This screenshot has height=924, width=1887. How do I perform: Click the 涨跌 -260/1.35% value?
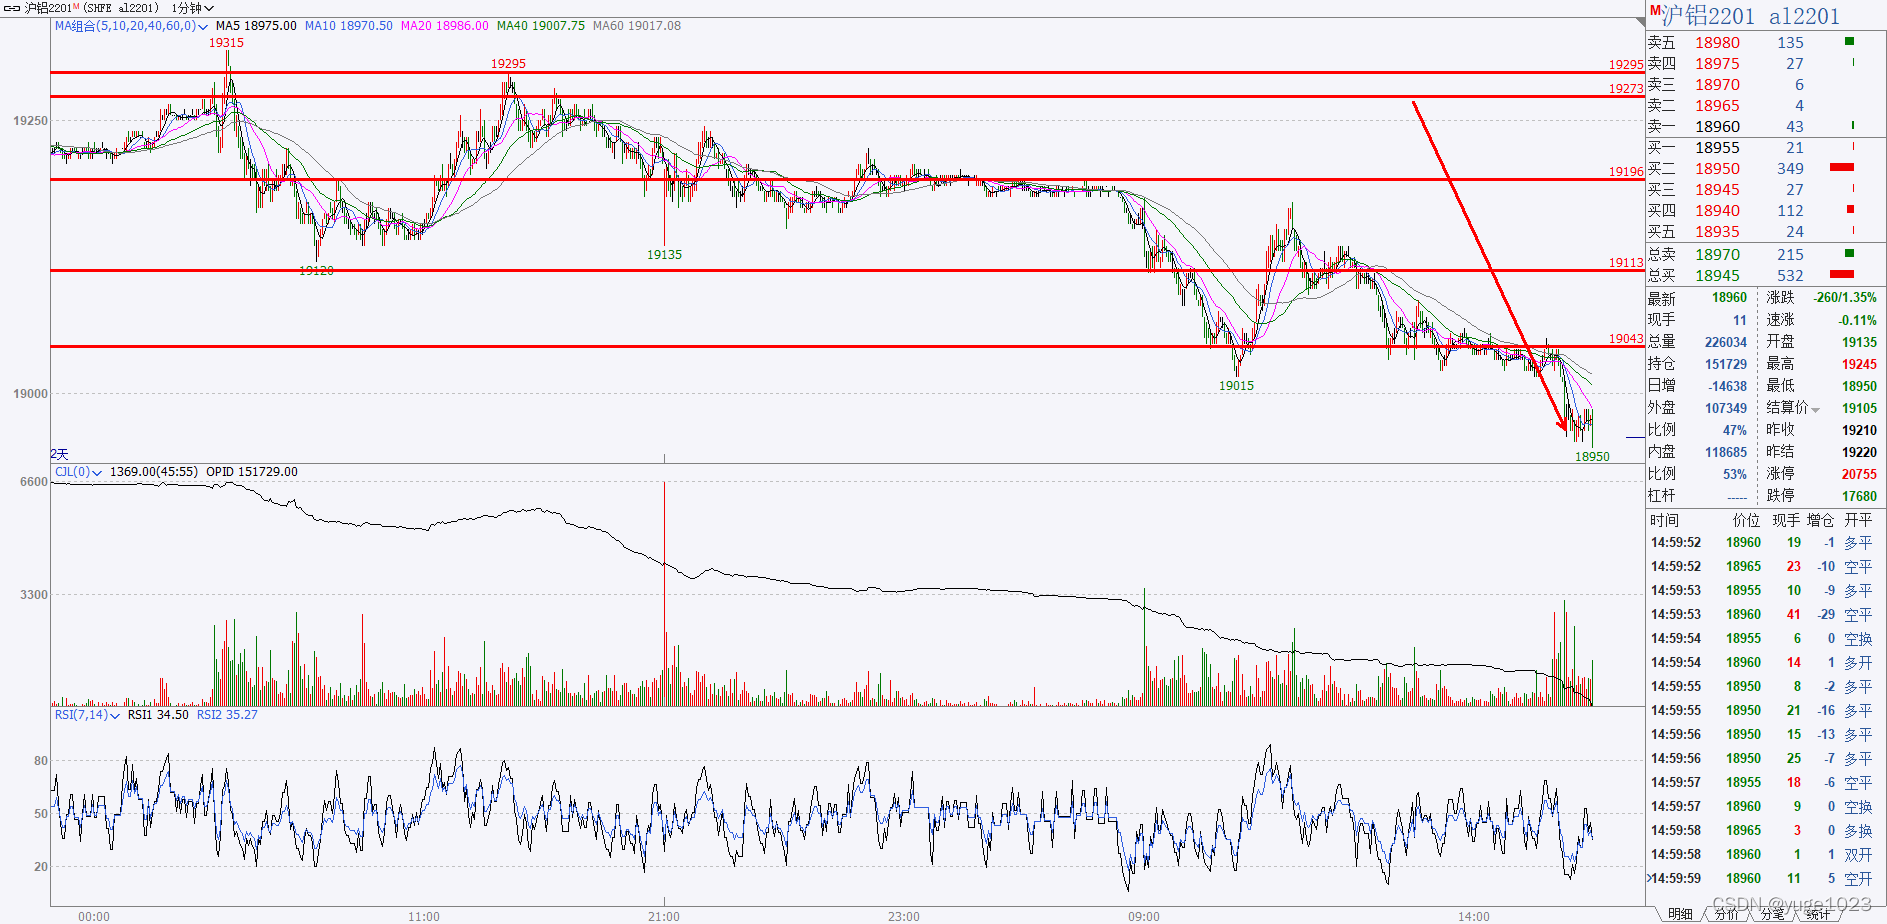1846,298
